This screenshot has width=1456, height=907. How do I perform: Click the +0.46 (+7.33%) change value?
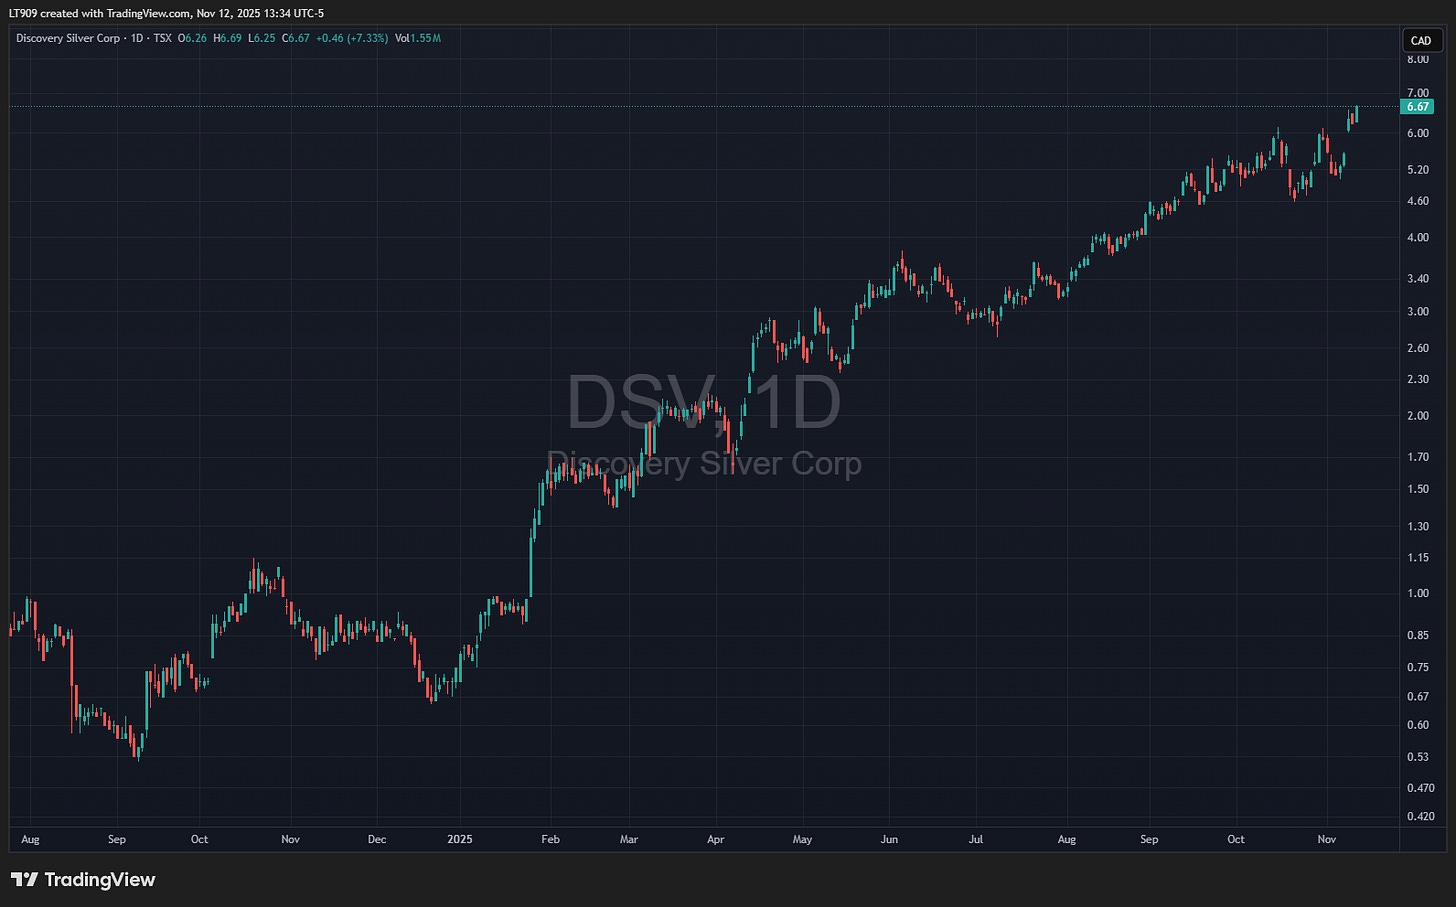coord(352,38)
